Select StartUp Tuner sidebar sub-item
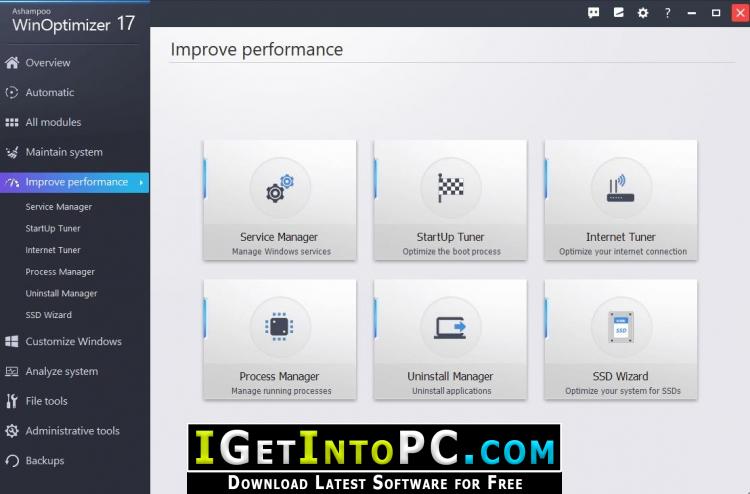This screenshot has width=750, height=494. [53, 229]
